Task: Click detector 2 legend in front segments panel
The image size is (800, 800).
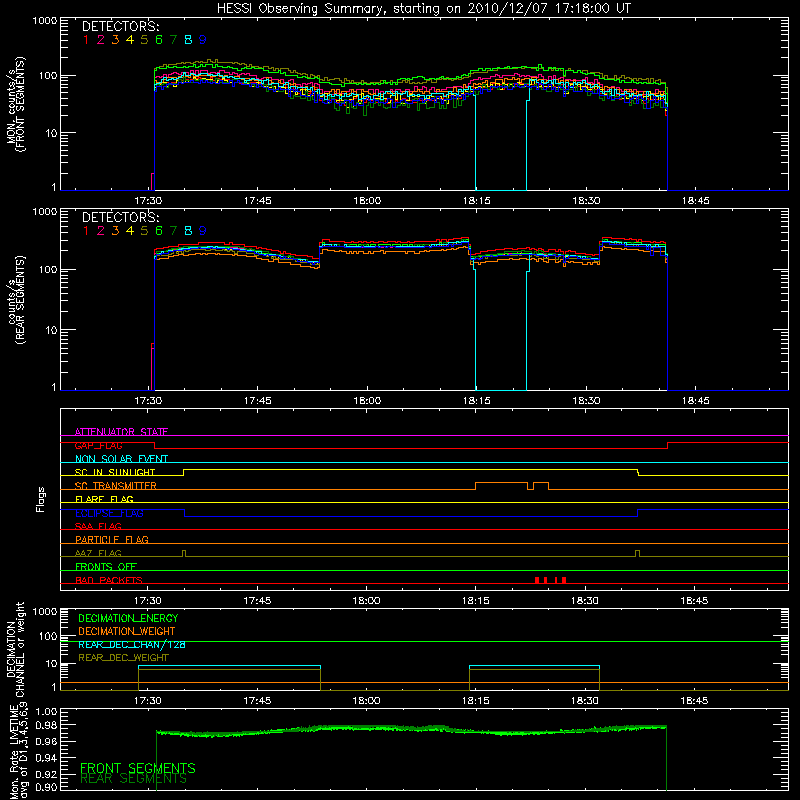Action: pos(101,39)
